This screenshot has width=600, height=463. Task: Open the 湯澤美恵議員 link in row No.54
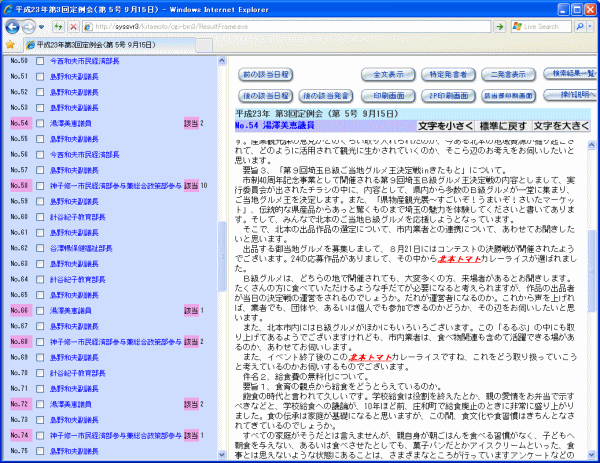pos(71,123)
